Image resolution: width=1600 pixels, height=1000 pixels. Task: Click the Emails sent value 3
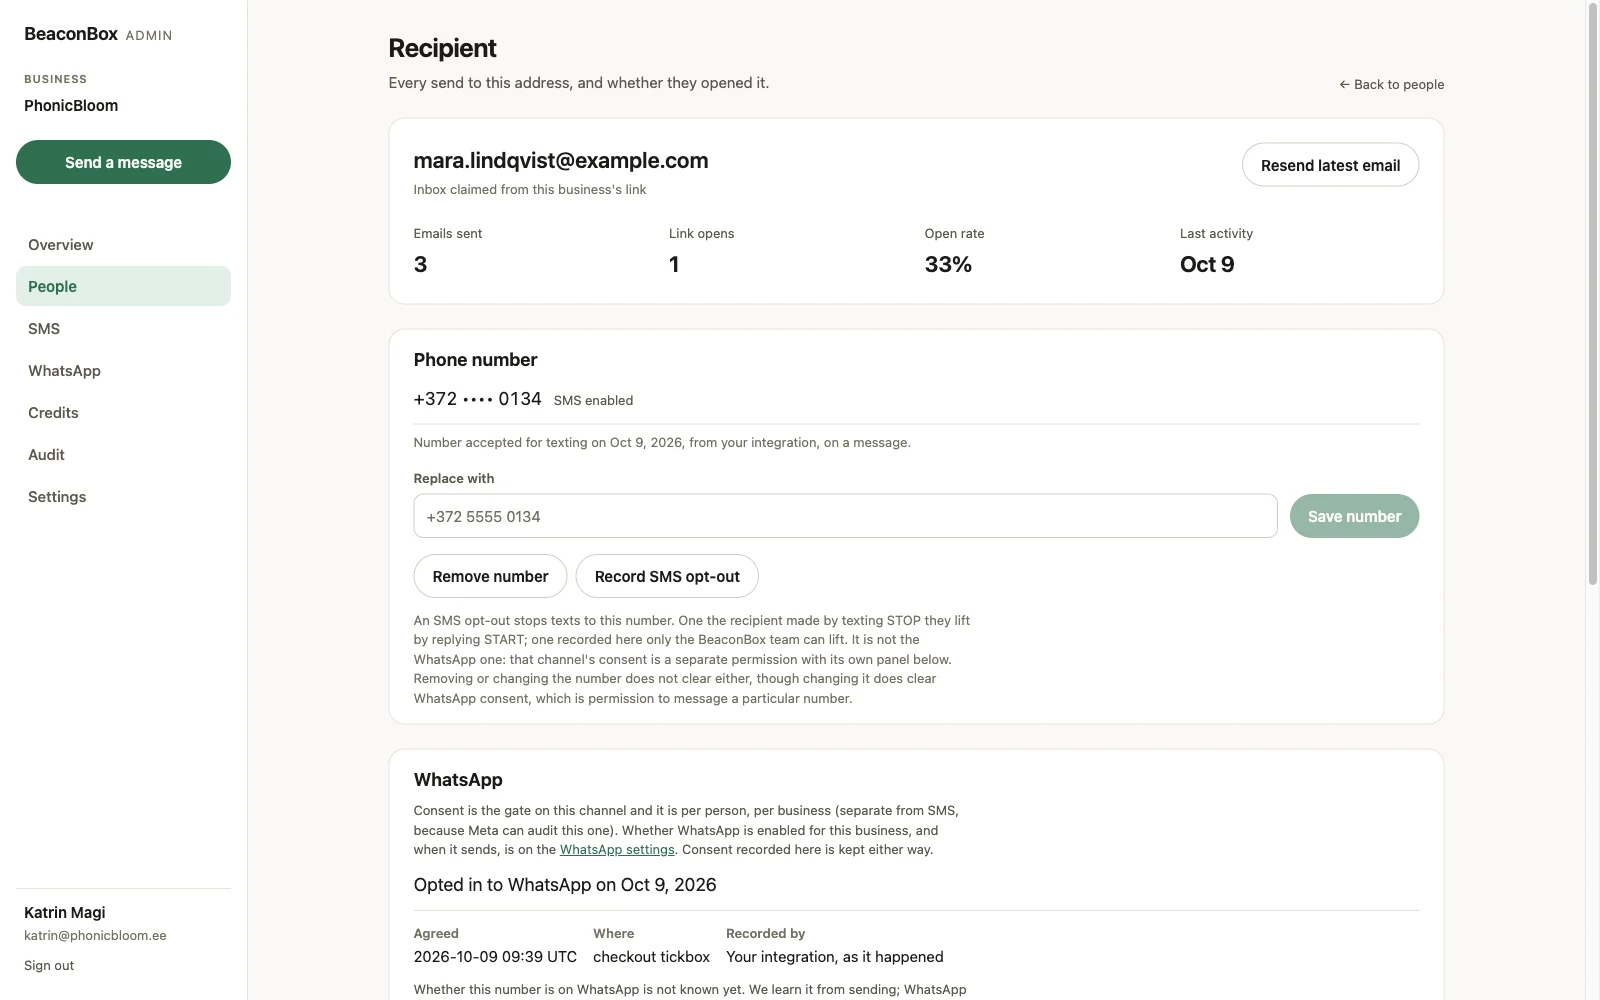click(x=420, y=265)
